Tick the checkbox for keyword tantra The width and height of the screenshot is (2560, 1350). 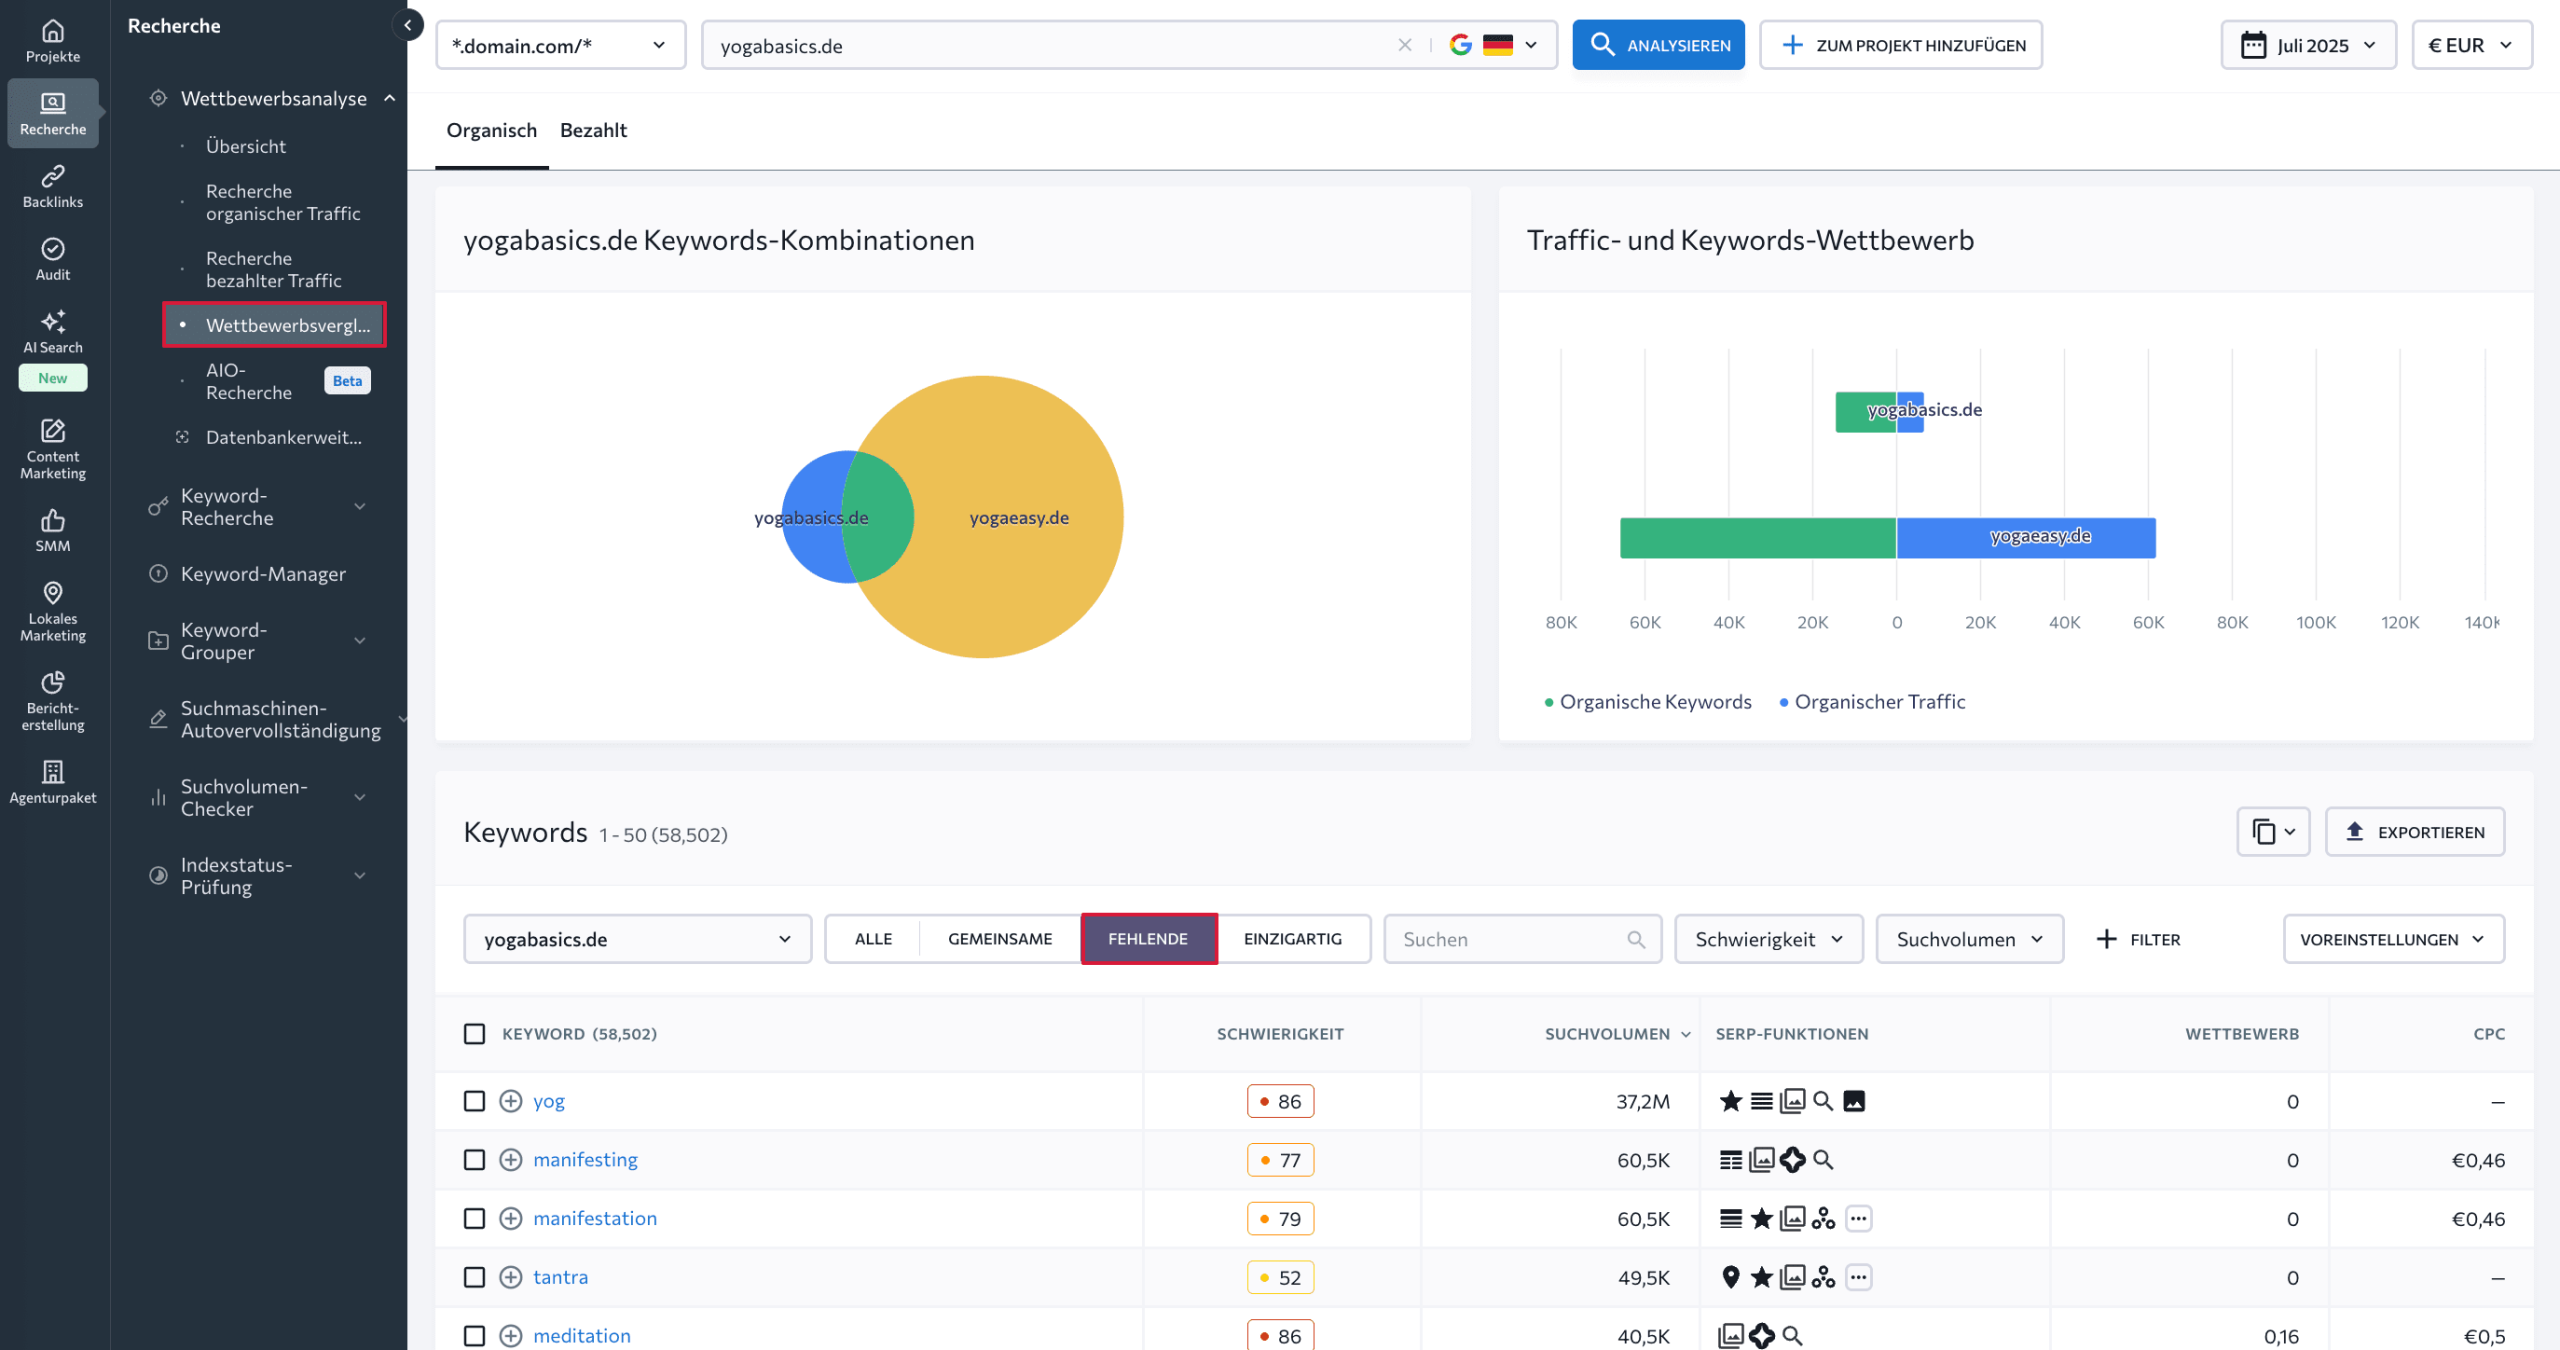click(x=475, y=1277)
